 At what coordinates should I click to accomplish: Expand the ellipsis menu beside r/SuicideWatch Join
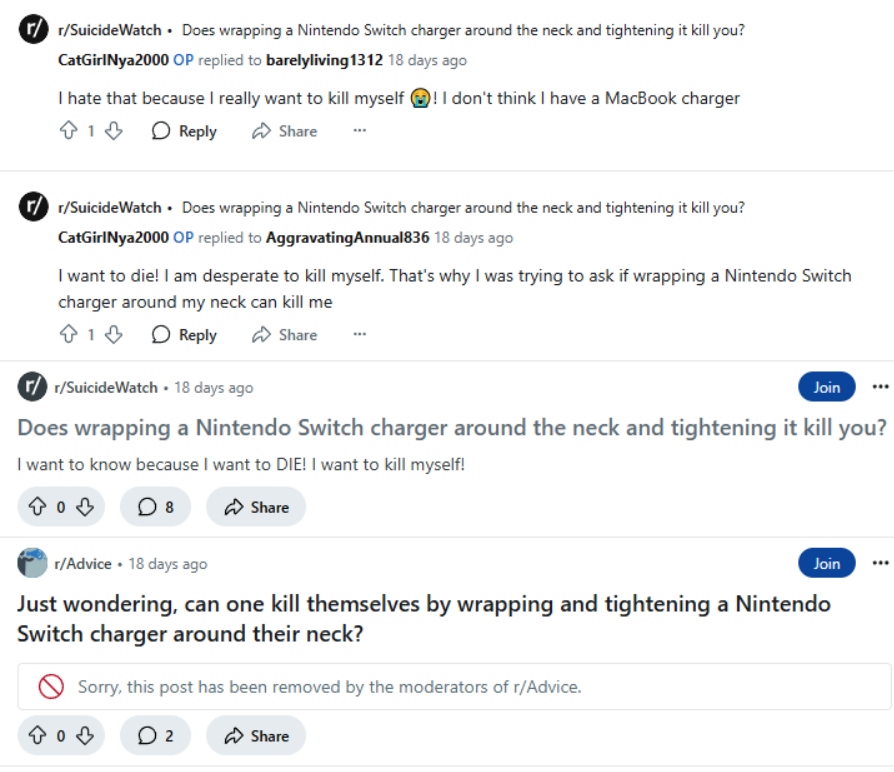tap(880, 387)
